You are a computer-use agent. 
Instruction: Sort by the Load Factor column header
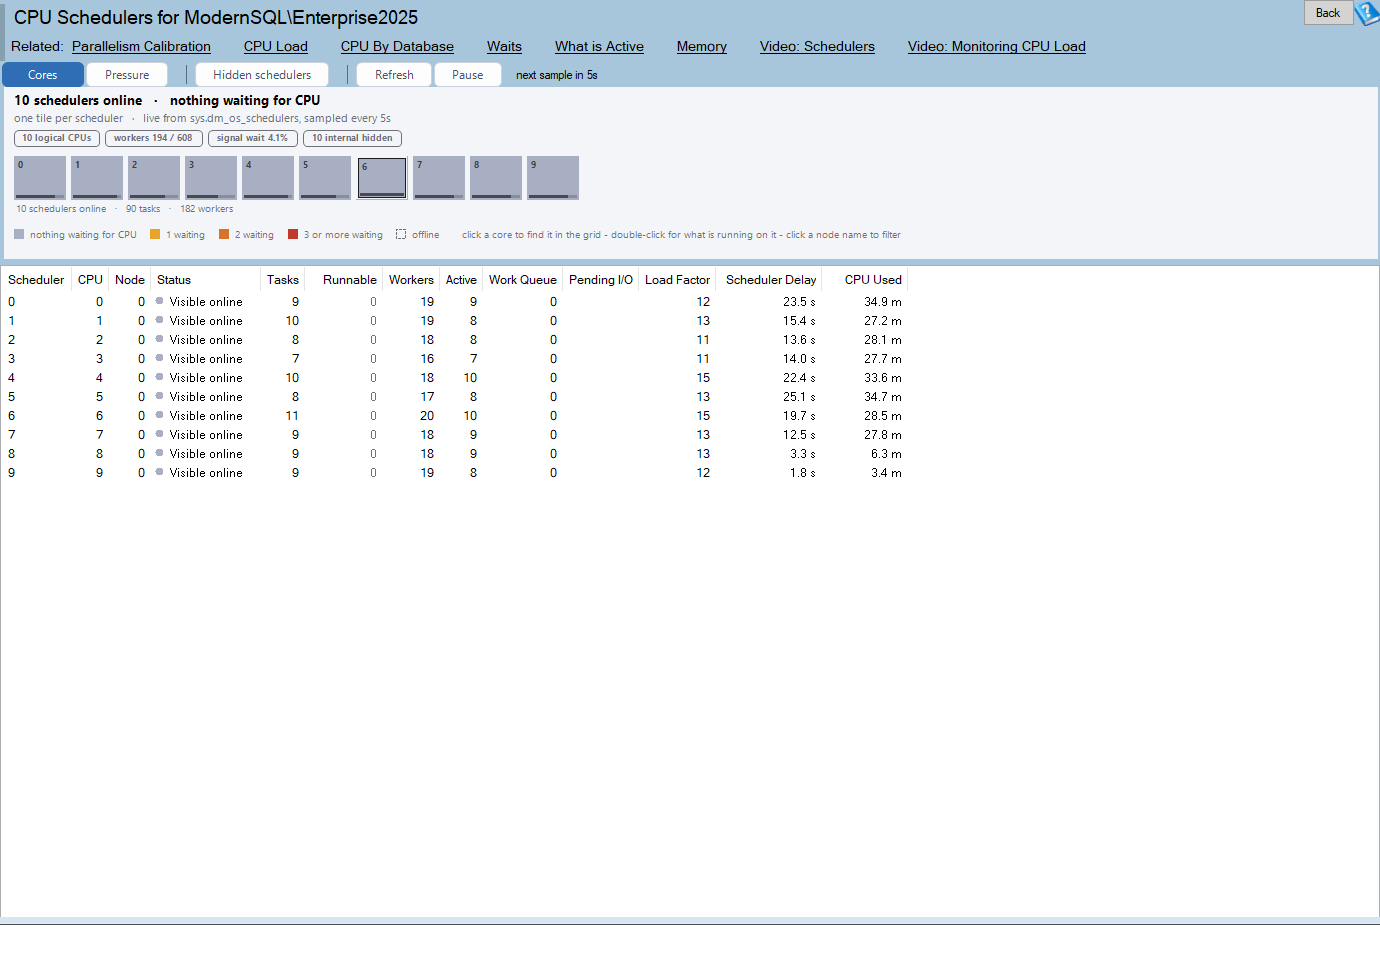pyautogui.click(x=678, y=280)
